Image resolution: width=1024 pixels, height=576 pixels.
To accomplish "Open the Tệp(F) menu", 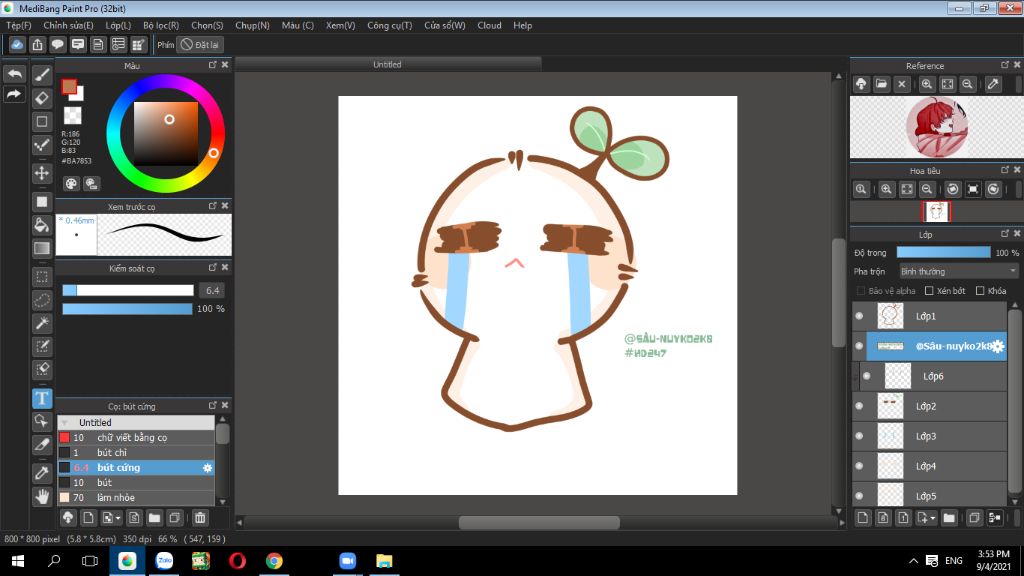I will coord(19,25).
